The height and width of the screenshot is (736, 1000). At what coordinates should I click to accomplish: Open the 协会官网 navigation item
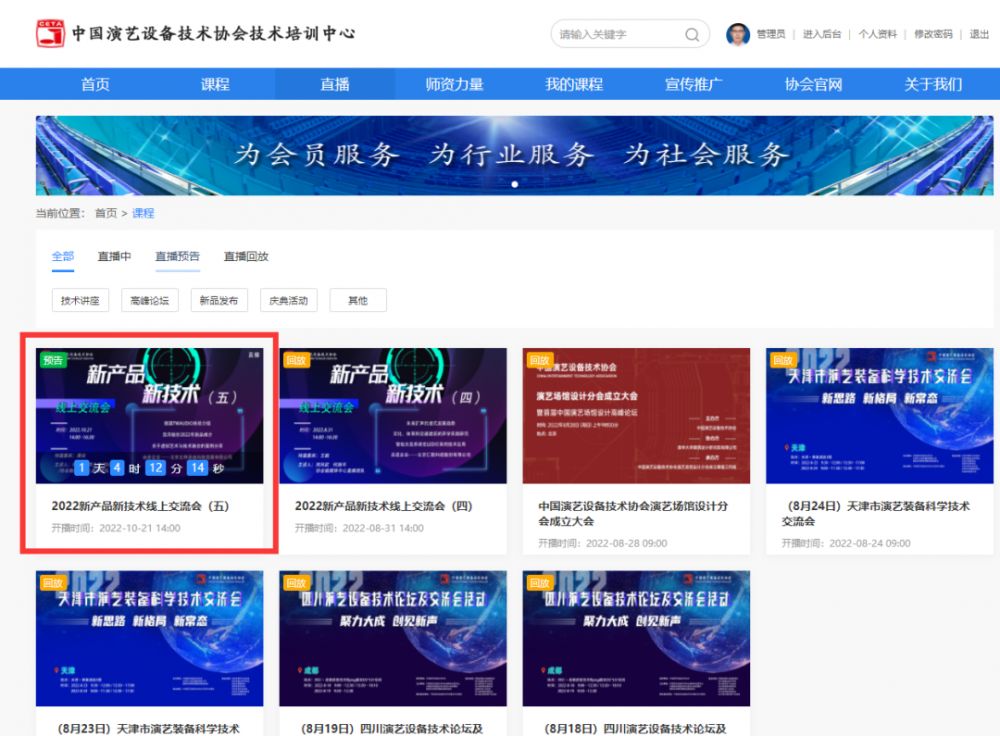pyautogui.click(x=813, y=84)
